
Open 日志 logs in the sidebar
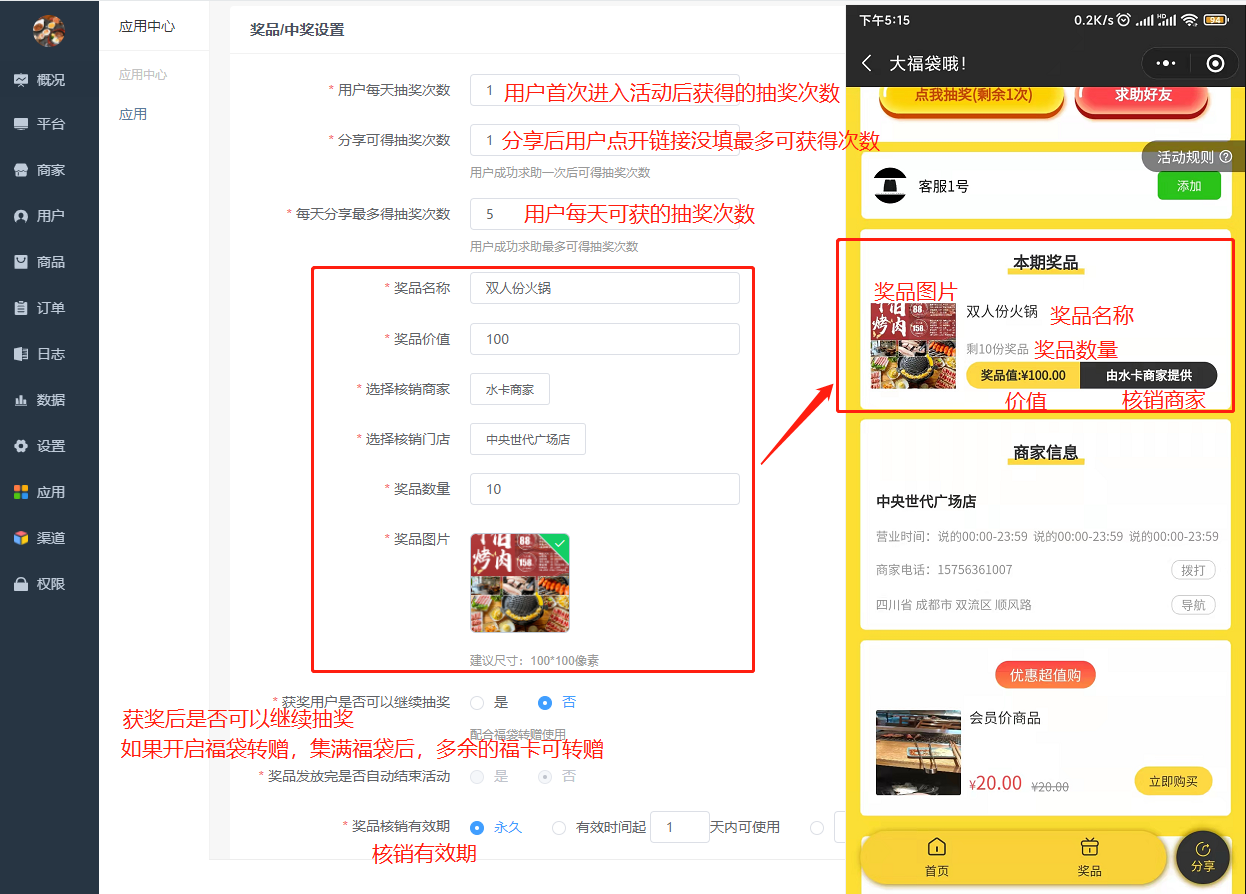40,354
